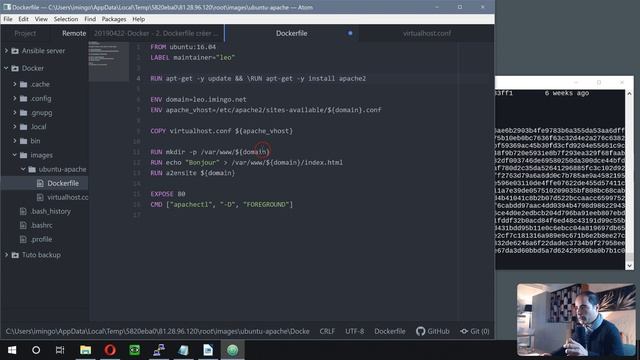This screenshot has height=360, width=640.
Task: Open the Windows Start menu
Action: point(12,350)
